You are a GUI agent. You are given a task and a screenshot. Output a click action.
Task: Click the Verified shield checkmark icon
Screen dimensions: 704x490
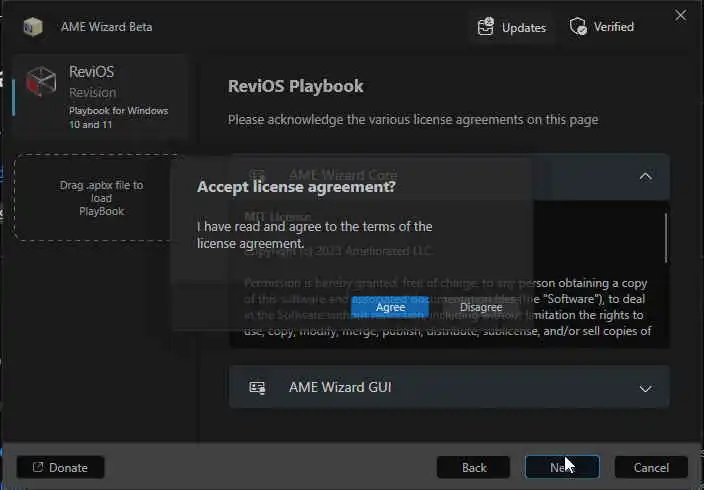click(x=578, y=26)
